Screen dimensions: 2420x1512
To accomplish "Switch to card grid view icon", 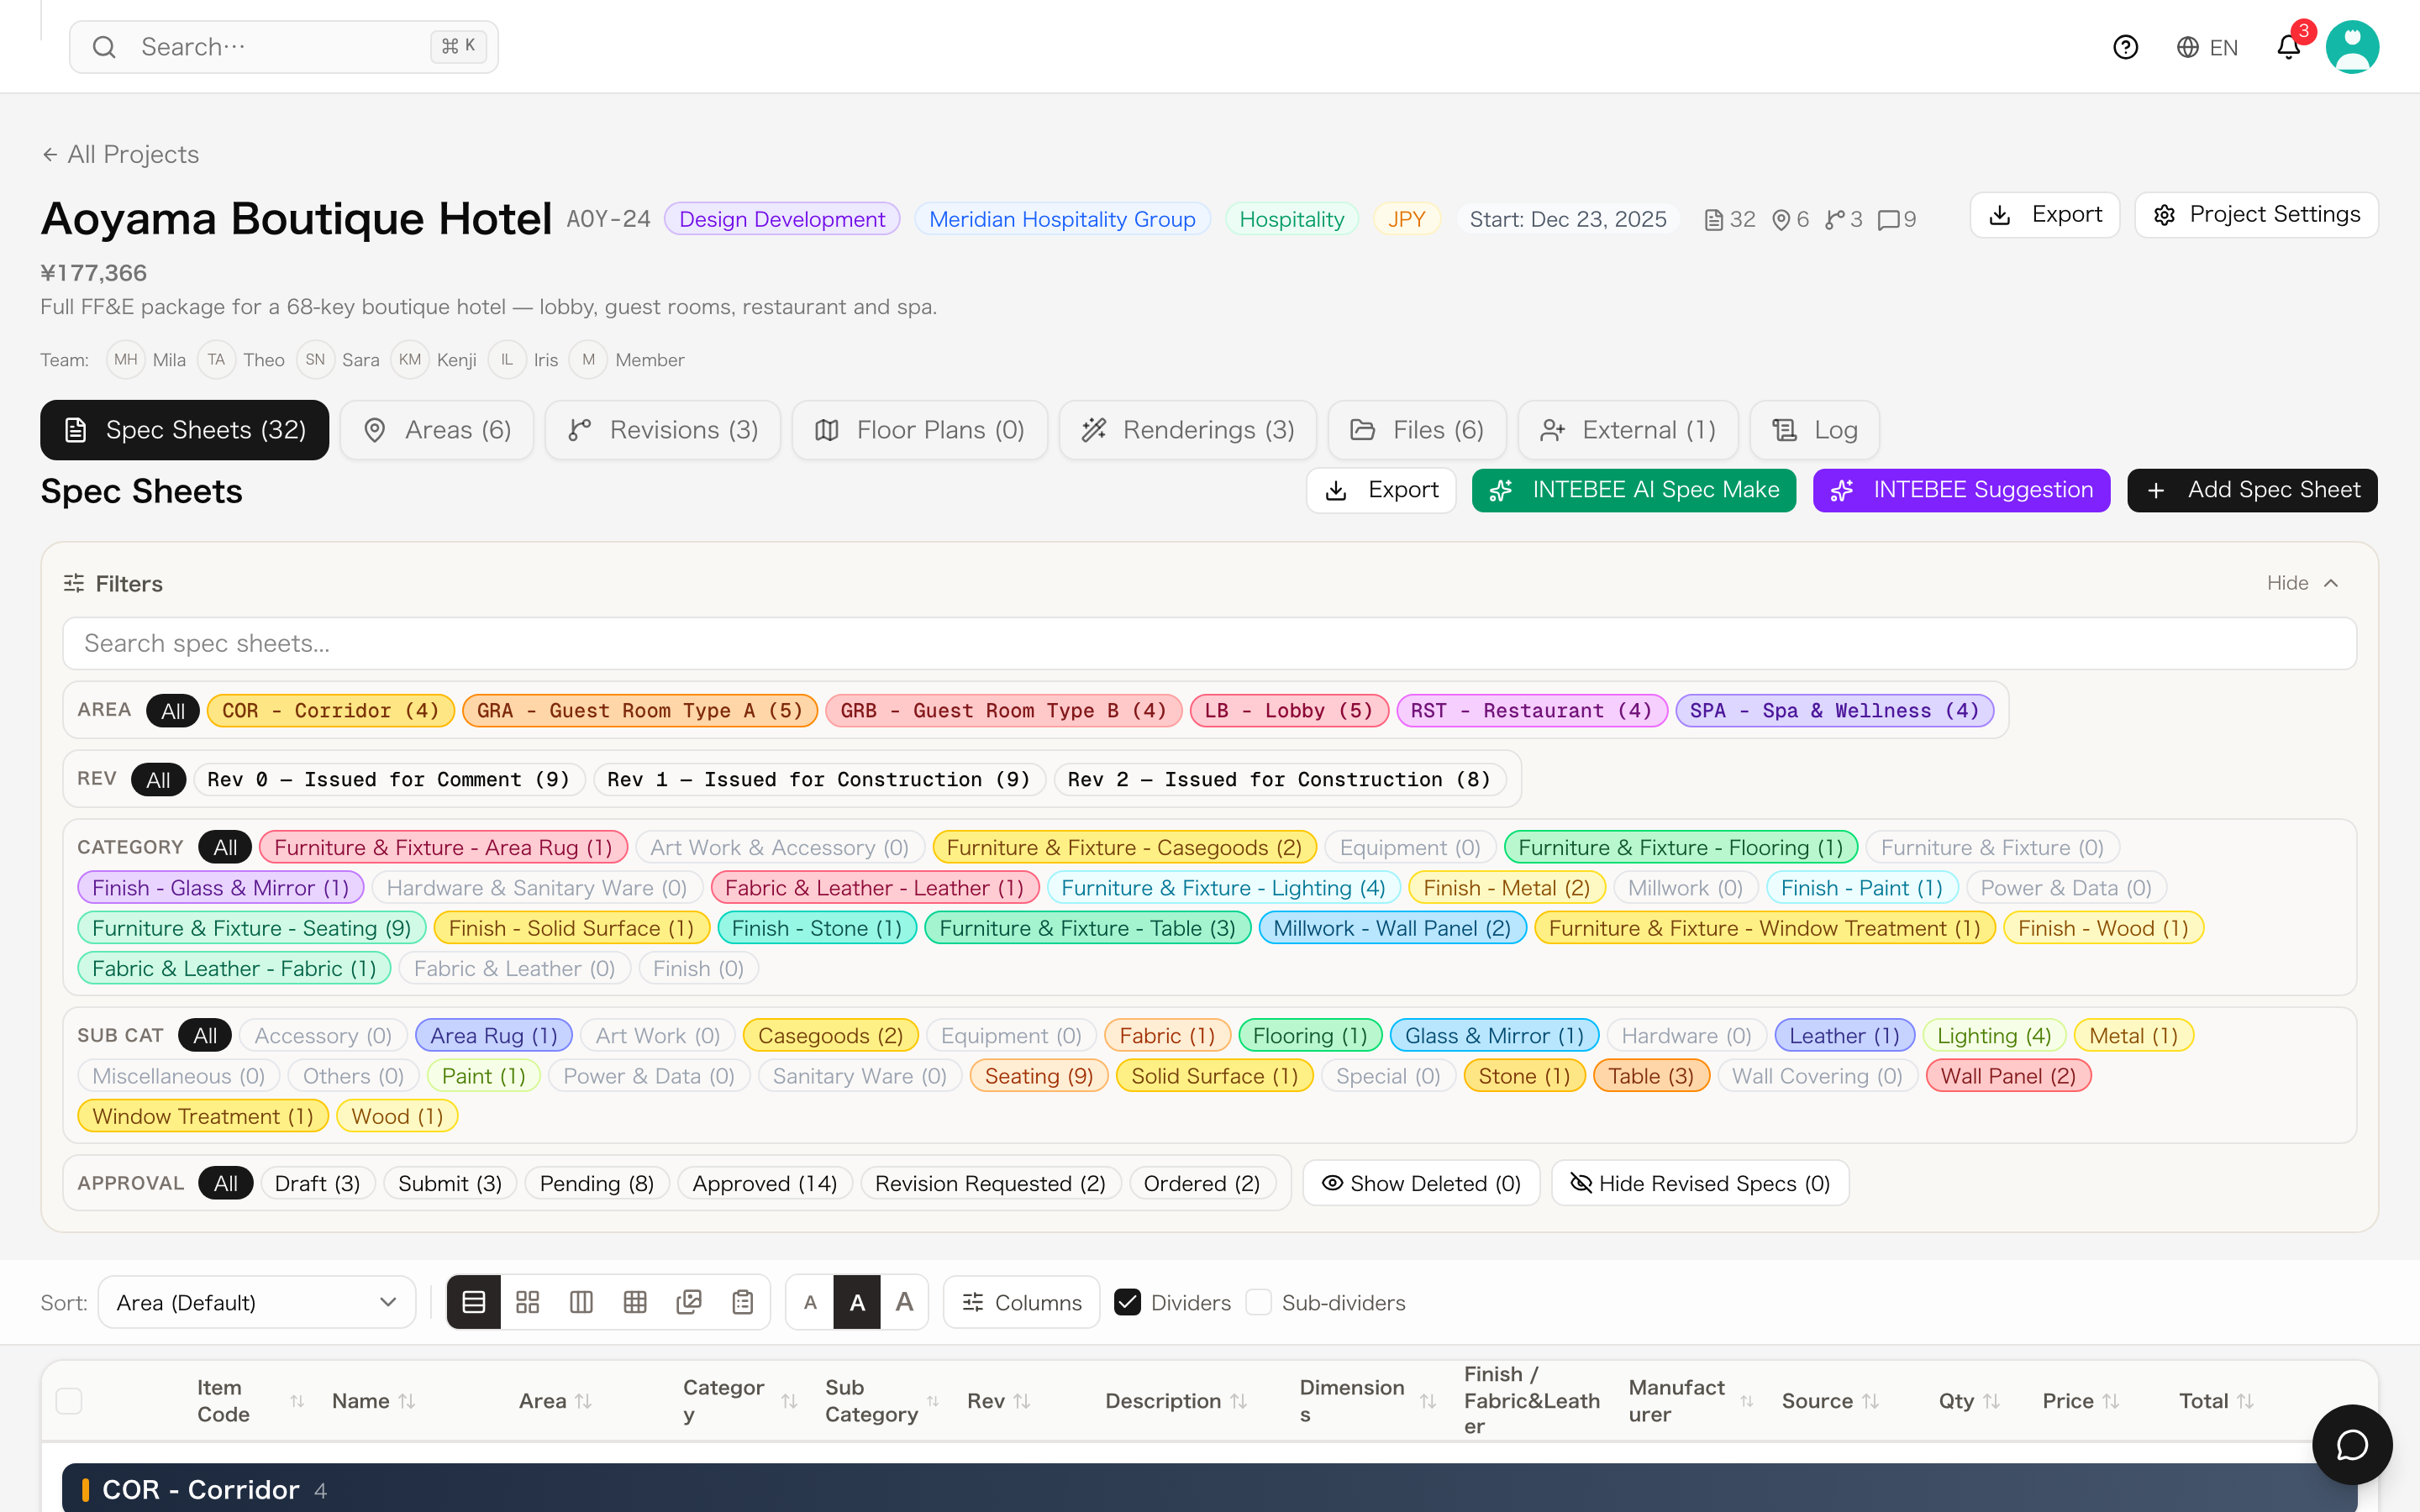I will tap(527, 1302).
